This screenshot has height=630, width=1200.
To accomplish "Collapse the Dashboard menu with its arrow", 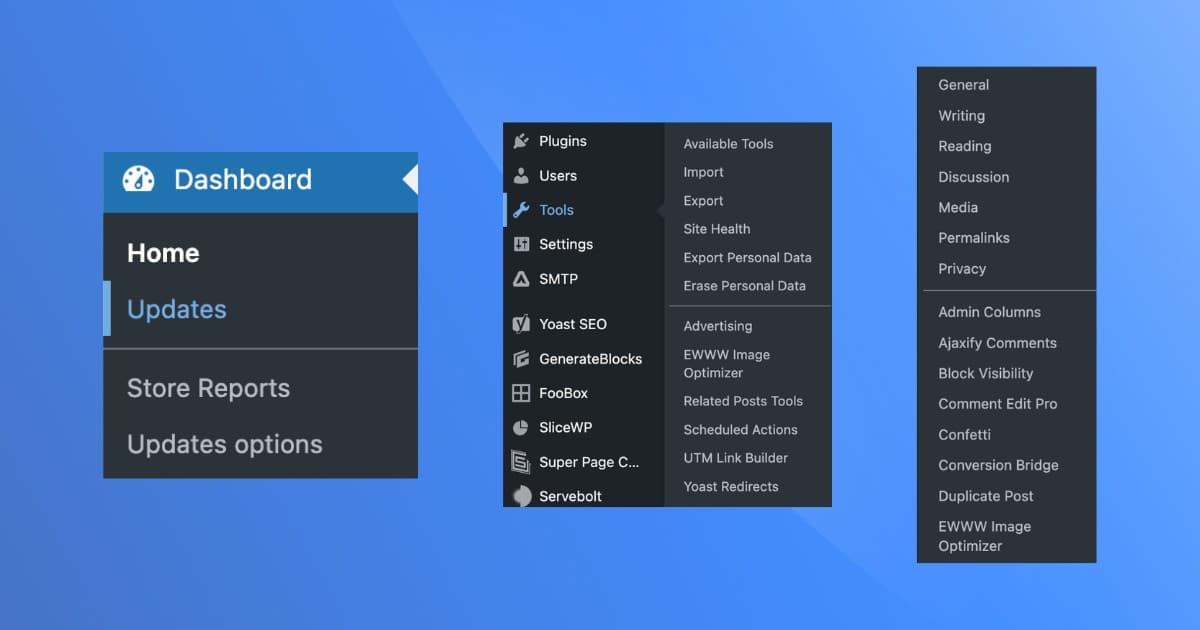I will pos(410,180).
